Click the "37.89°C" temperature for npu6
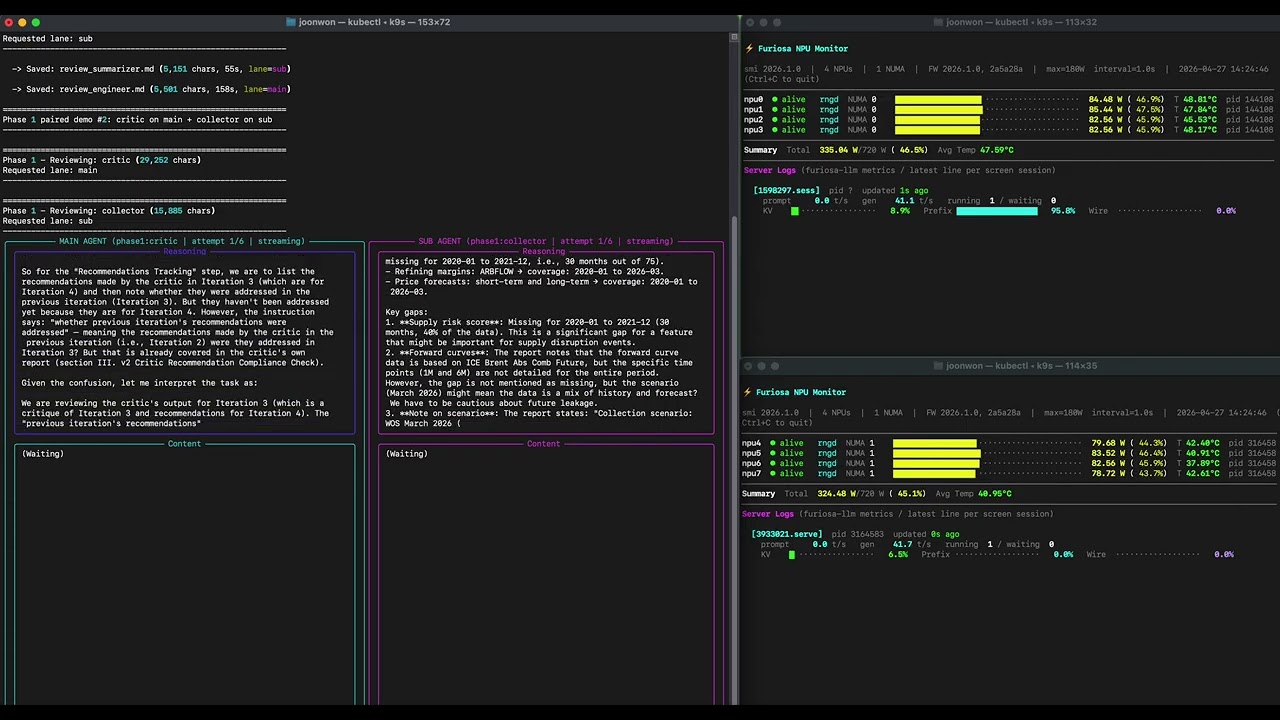 click(1203, 463)
